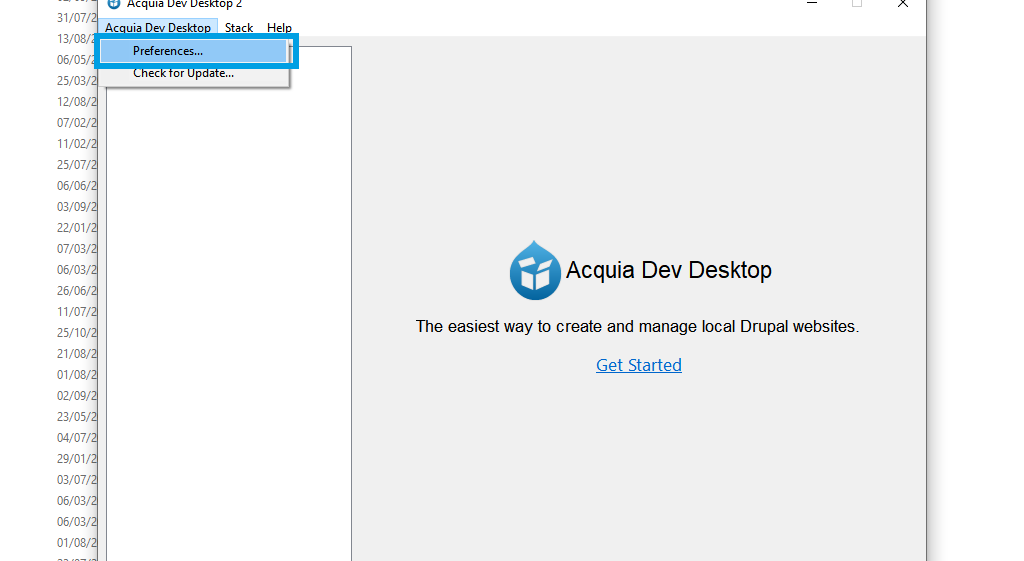Click the blue Drupal droplet logo
This screenshot has height=561, width=1024.
[535, 270]
